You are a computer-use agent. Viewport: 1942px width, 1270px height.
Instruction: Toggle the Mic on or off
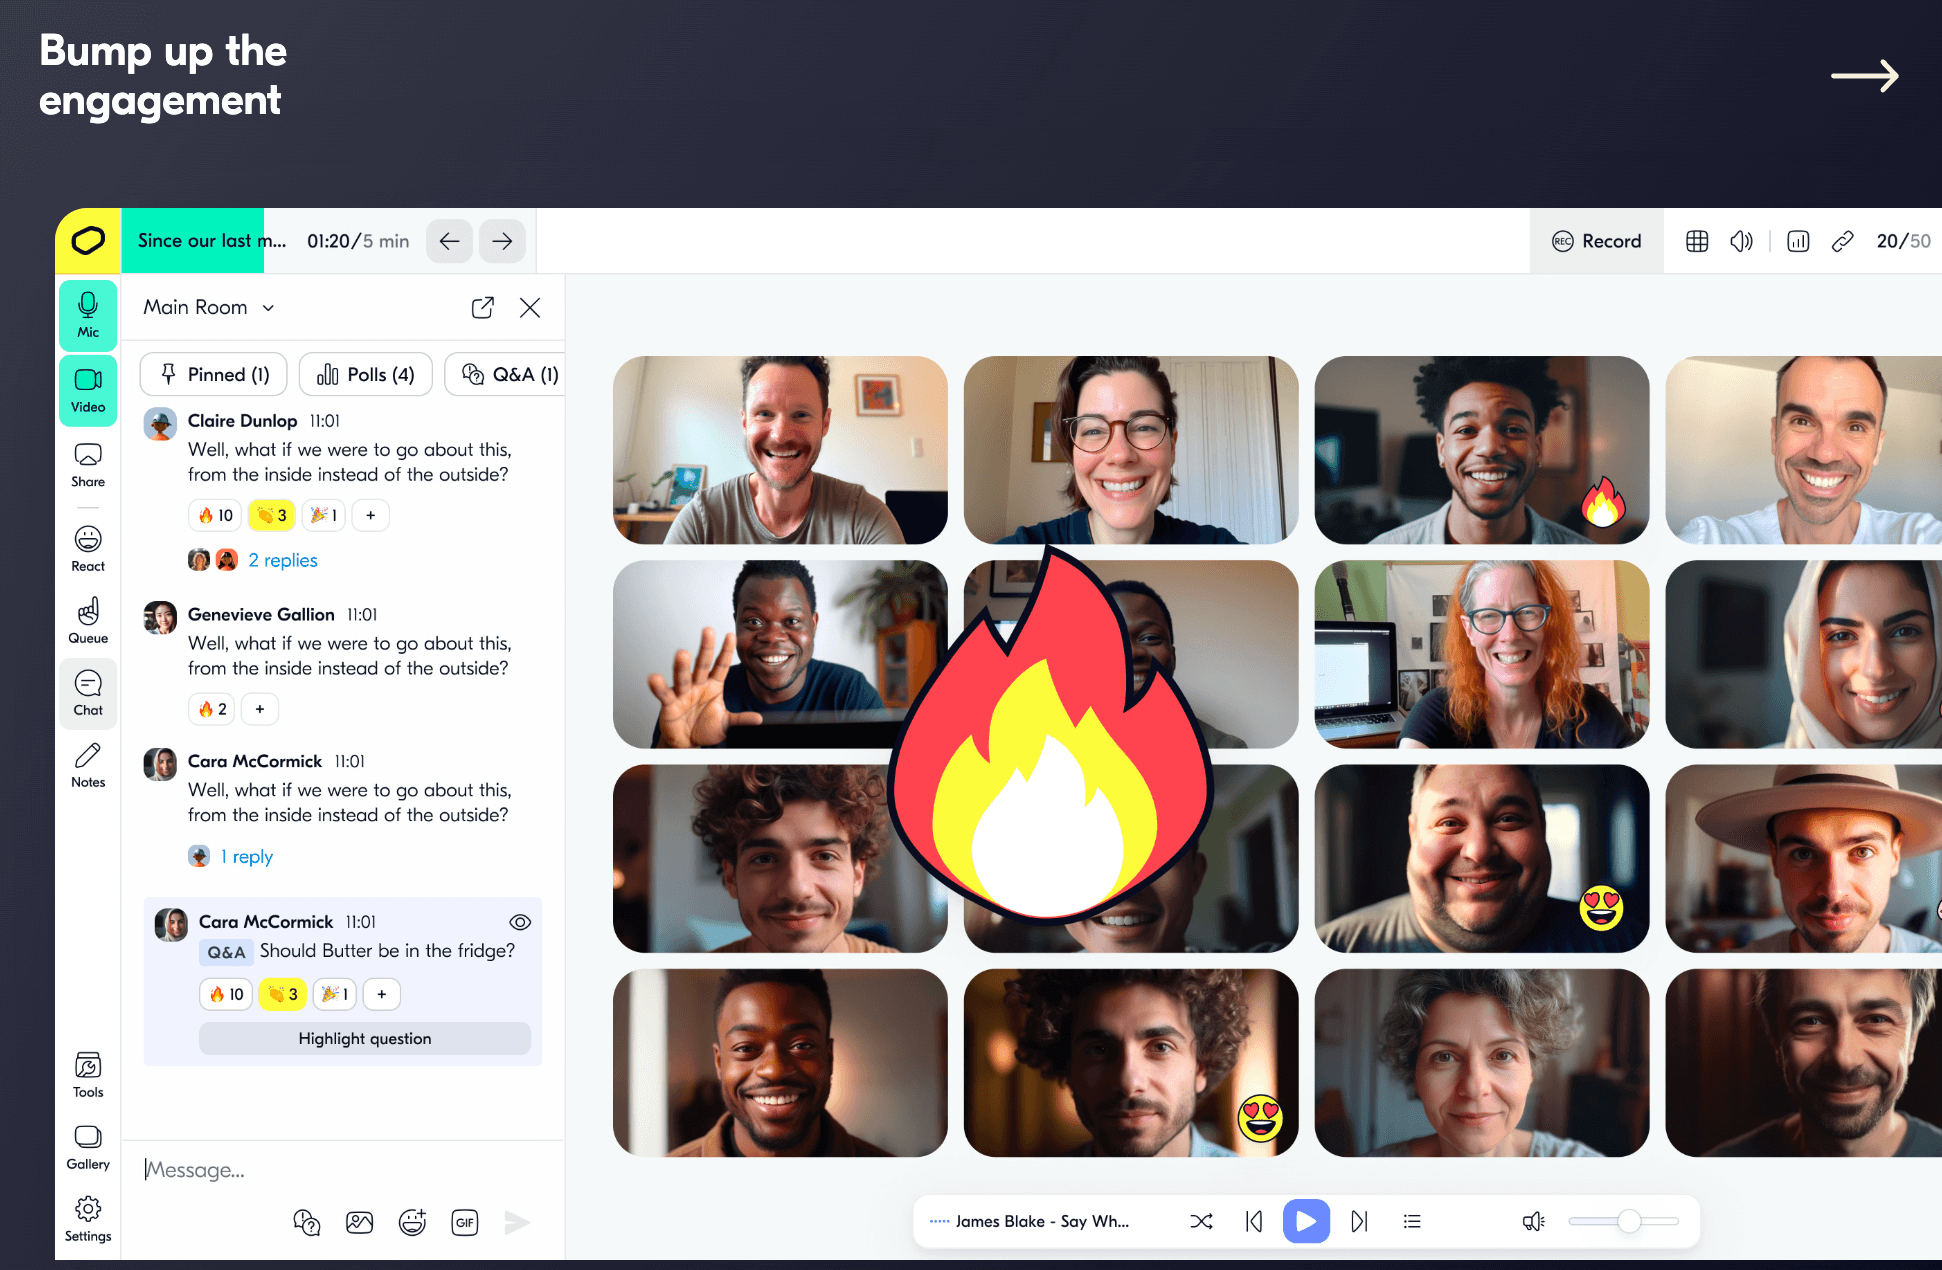click(88, 315)
